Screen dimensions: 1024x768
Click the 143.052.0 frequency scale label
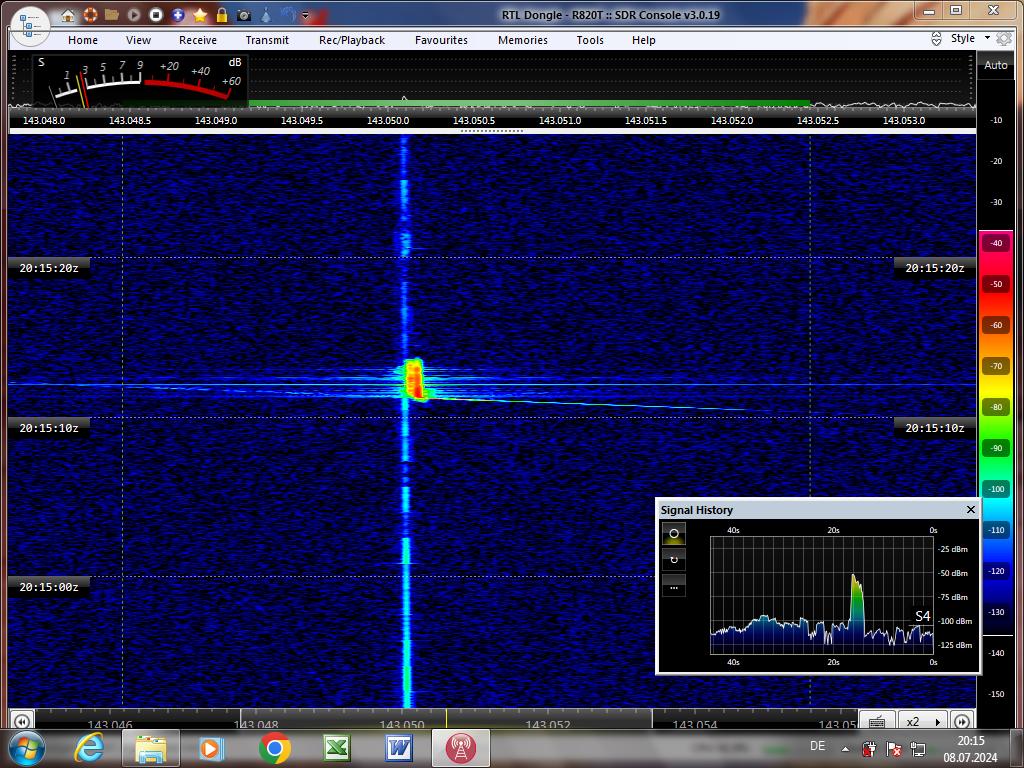coord(732,121)
